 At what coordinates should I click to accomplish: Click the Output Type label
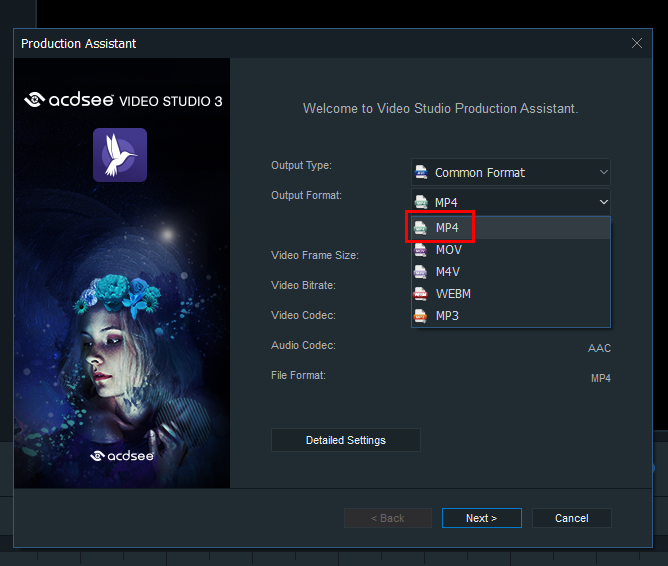pos(301,165)
